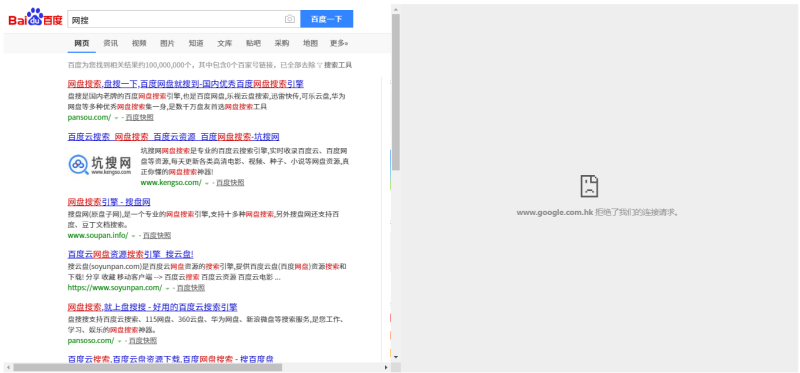Click the 坑搜网 logo thumbnail
800x373 pixels.
[100, 165]
